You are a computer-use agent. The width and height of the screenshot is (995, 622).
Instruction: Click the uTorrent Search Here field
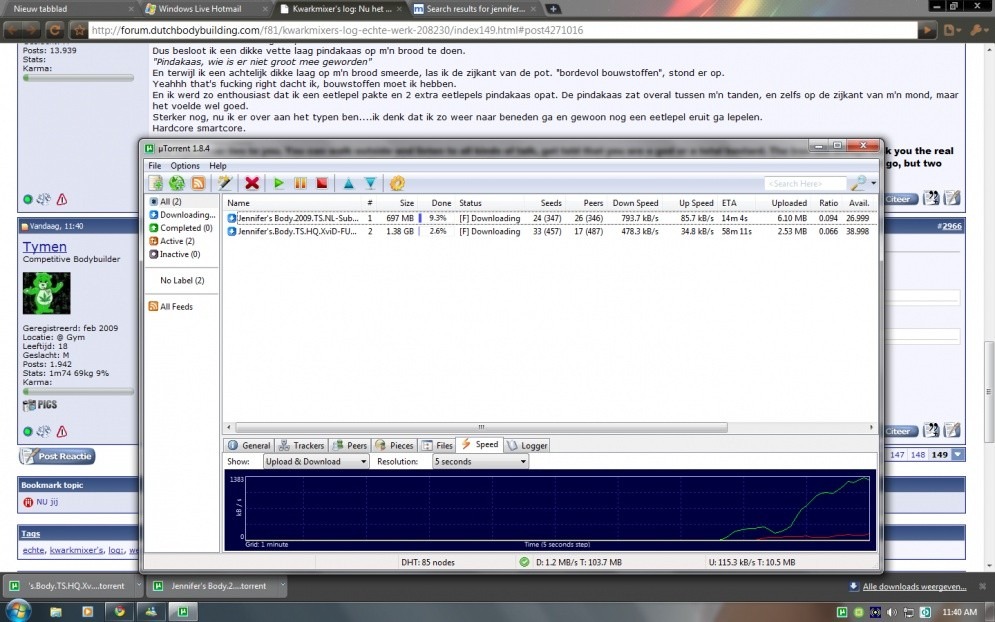point(804,184)
